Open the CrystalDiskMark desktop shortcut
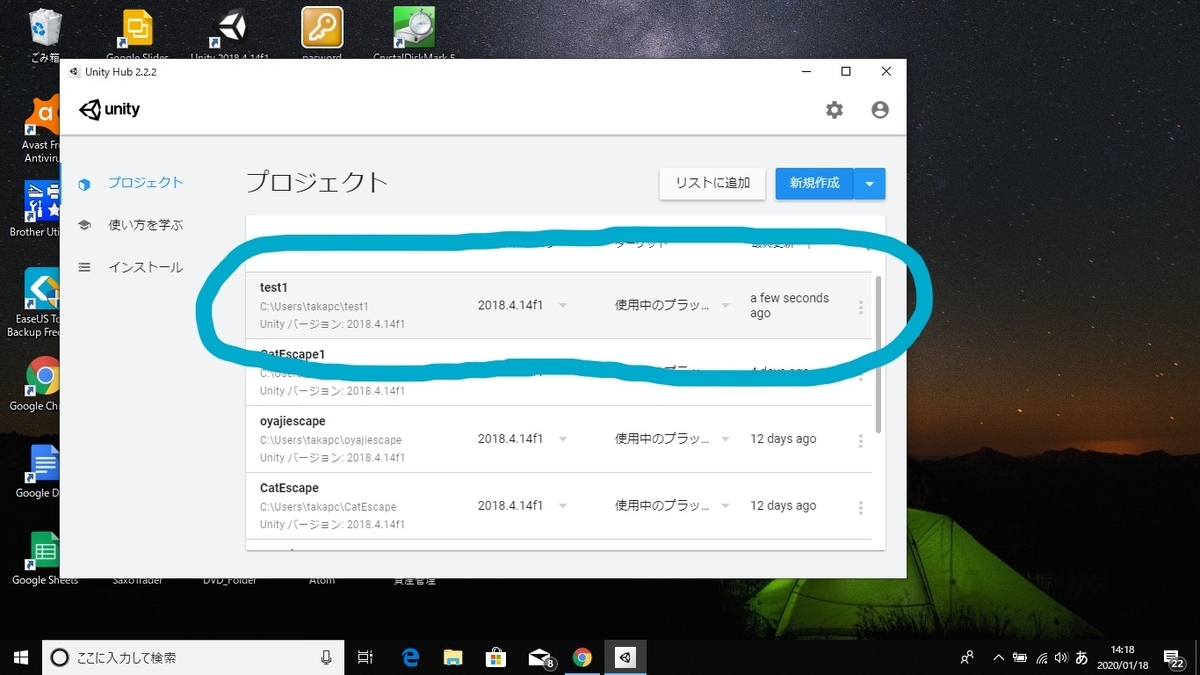Image resolution: width=1200 pixels, height=675 pixels. click(414, 35)
